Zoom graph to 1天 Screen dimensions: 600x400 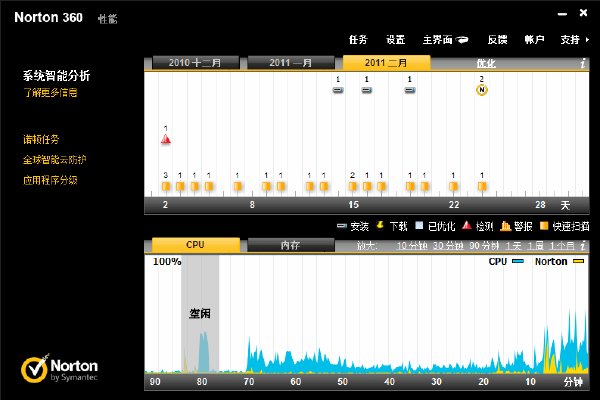point(514,246)
